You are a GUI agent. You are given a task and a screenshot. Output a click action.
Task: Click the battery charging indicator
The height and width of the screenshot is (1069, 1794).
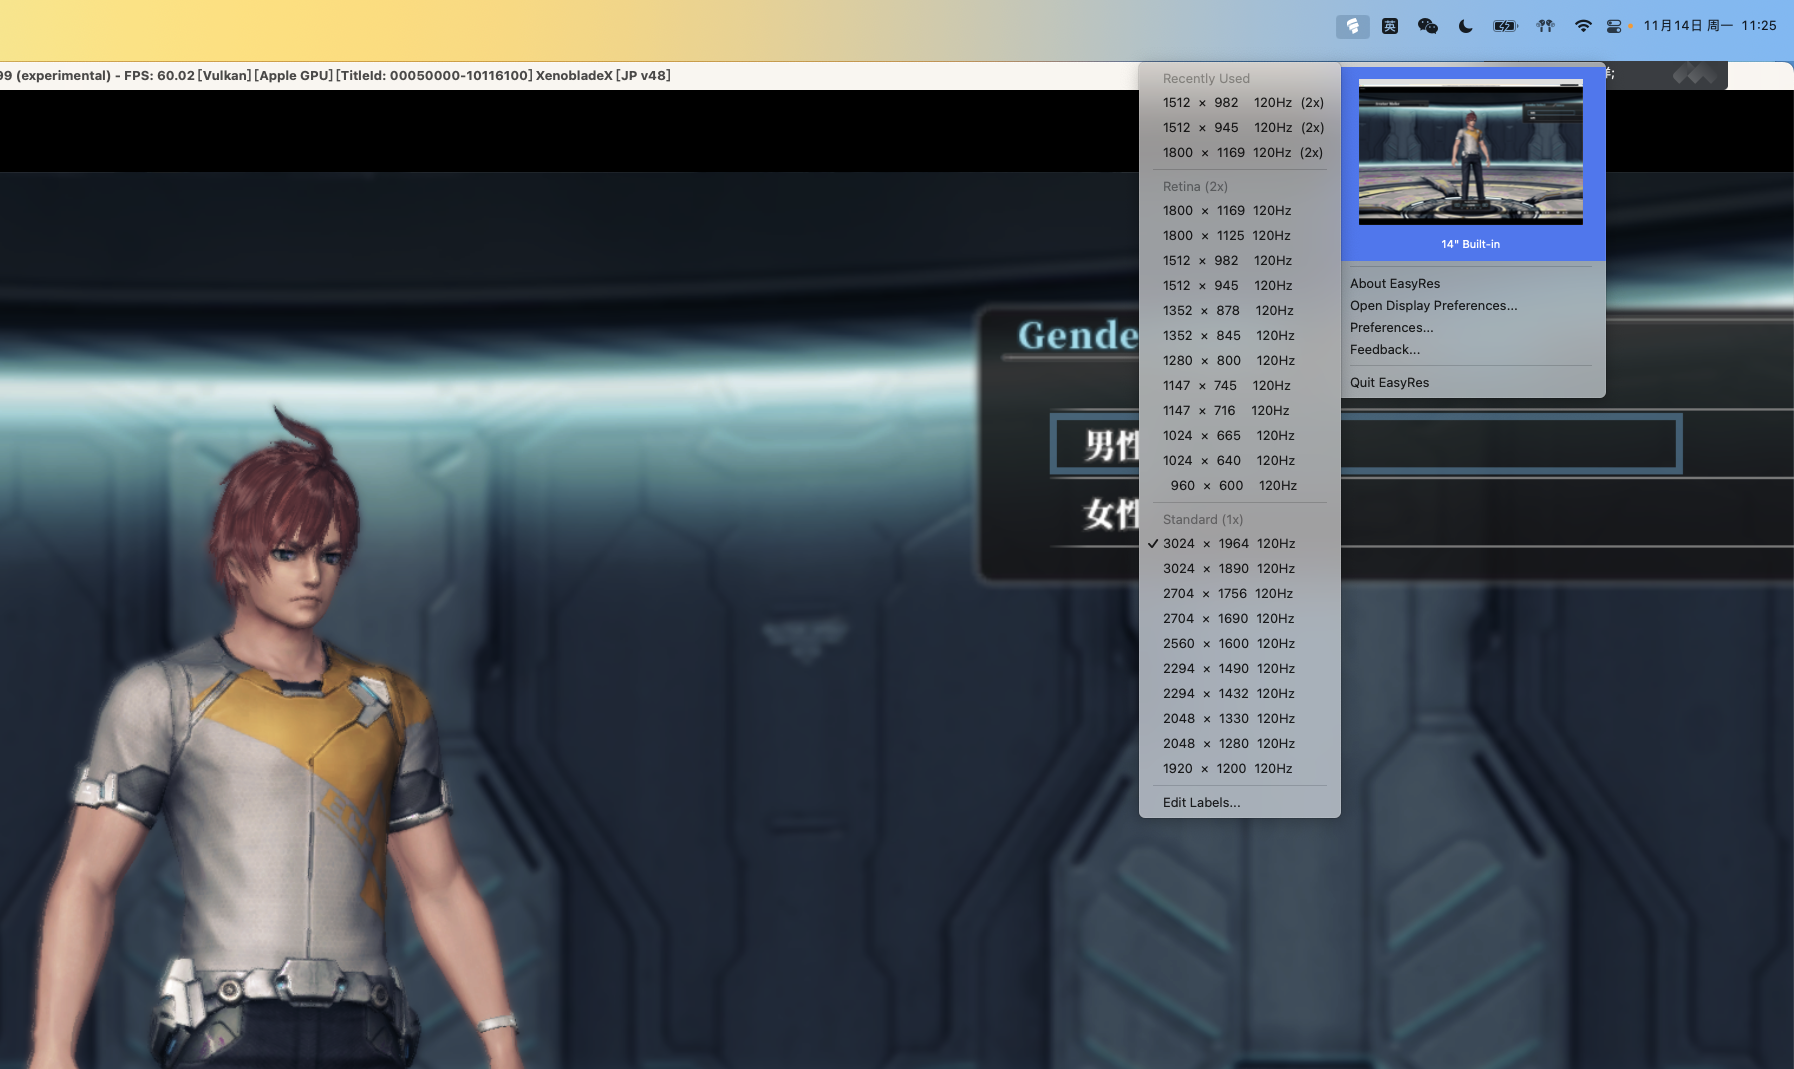coord(1504,26)
